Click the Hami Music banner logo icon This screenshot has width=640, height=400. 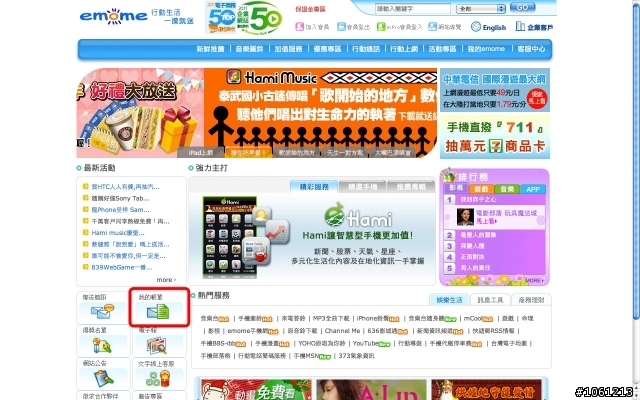pos(233,76)
